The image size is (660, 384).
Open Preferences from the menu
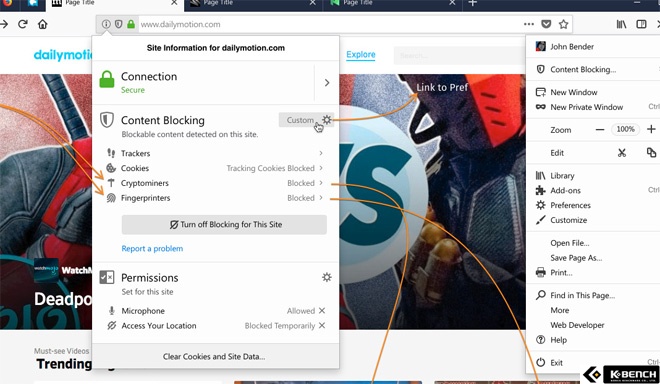pyautogui.click(x=593, y=205)
